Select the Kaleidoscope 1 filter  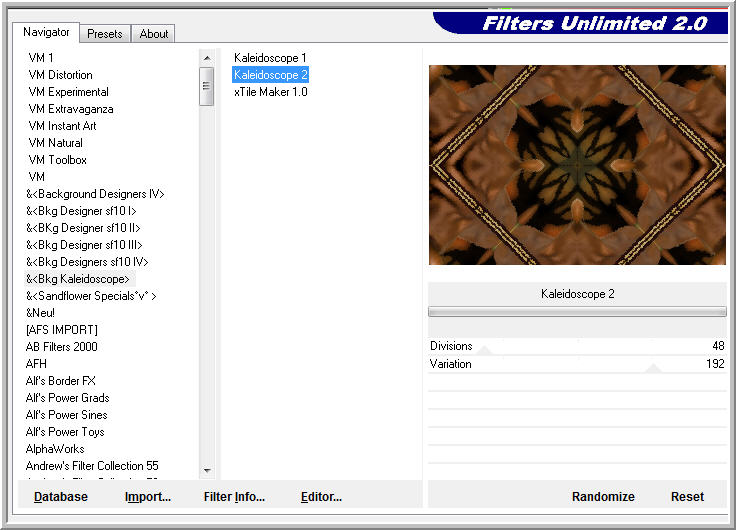(270, 58)
